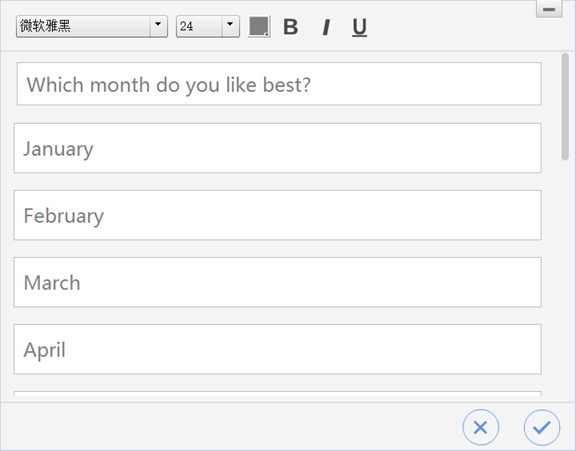
Task: Toggle Bold text formatting
Action: coord(291,27)
